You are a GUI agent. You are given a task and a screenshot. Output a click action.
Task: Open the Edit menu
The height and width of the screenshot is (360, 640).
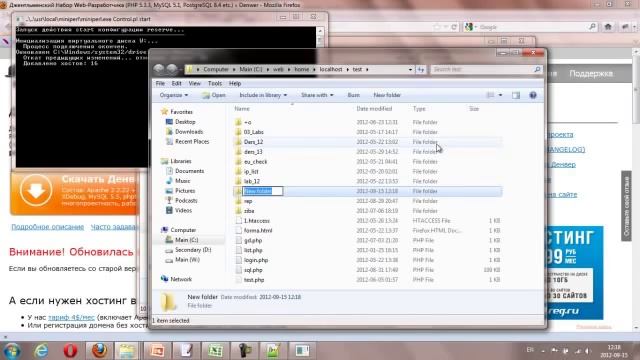(x=176, y=83)
